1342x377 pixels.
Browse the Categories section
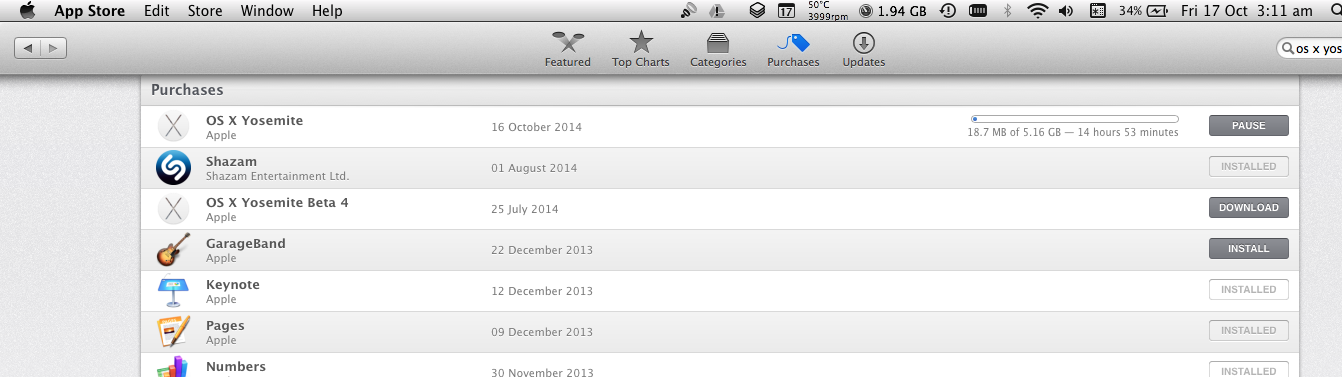[x=718, y=49]
